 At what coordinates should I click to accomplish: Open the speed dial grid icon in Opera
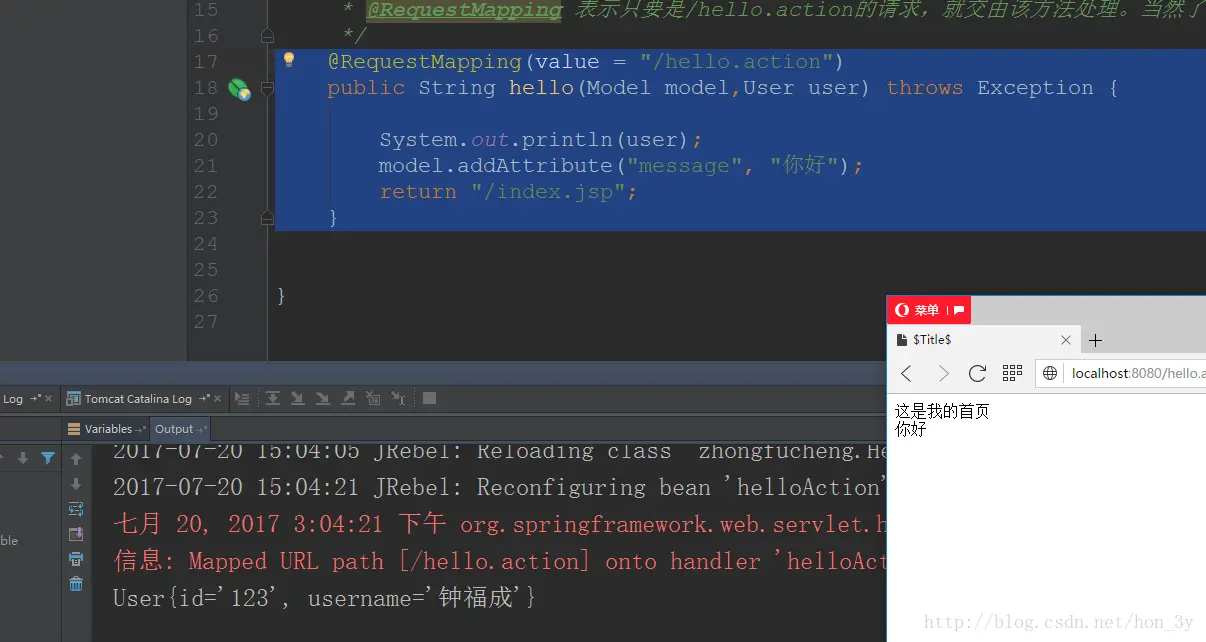tap(1012, 372)
